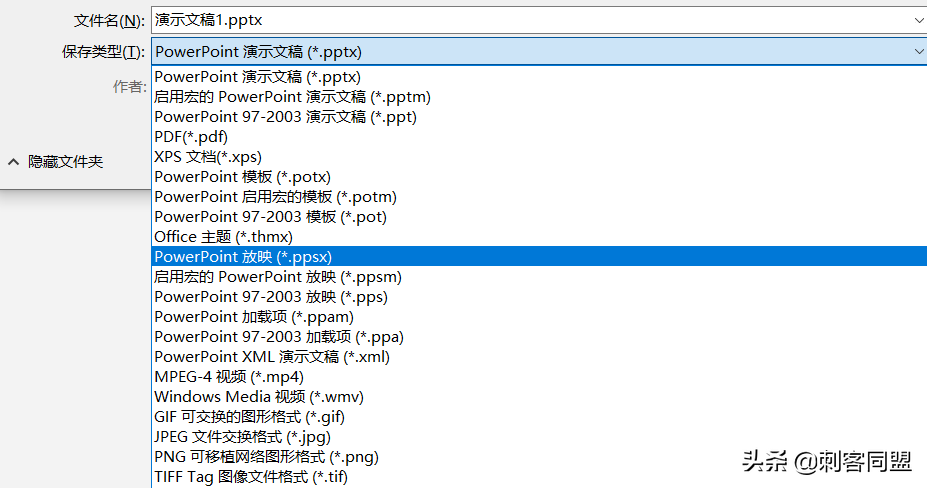This screenshot has width=927, height=488.
Task: Open the save type combo box
Action: (x=539, y=51)
